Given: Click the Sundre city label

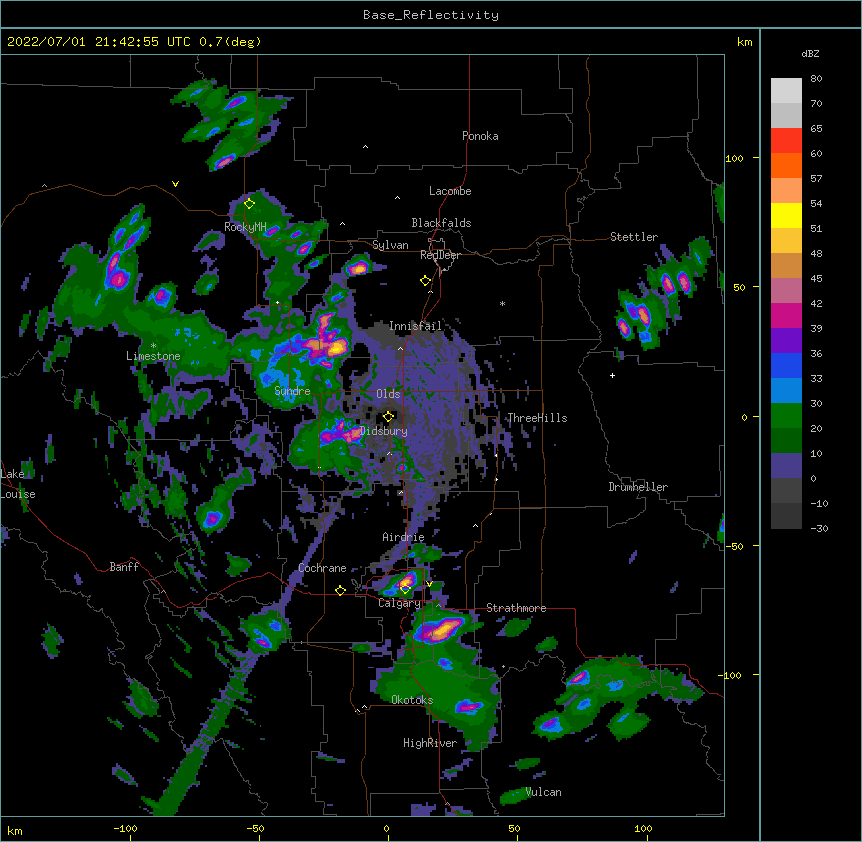Looking at the screenshot, I should pos(292,391).
